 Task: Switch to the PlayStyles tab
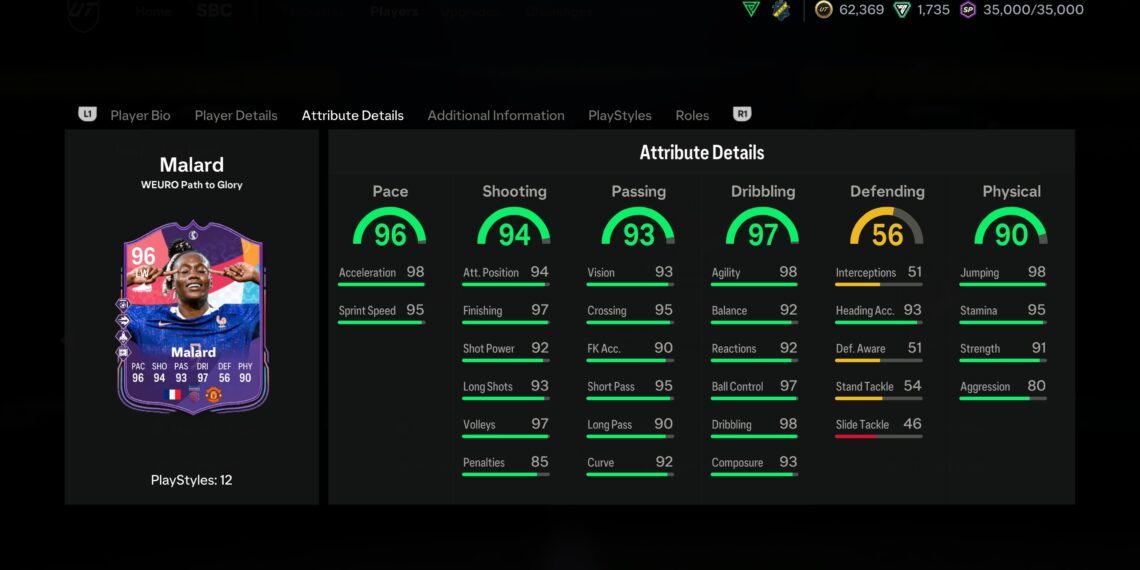[x=620, y=115]
